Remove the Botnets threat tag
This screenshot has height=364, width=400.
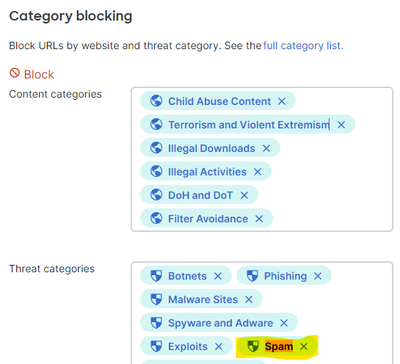218,276
